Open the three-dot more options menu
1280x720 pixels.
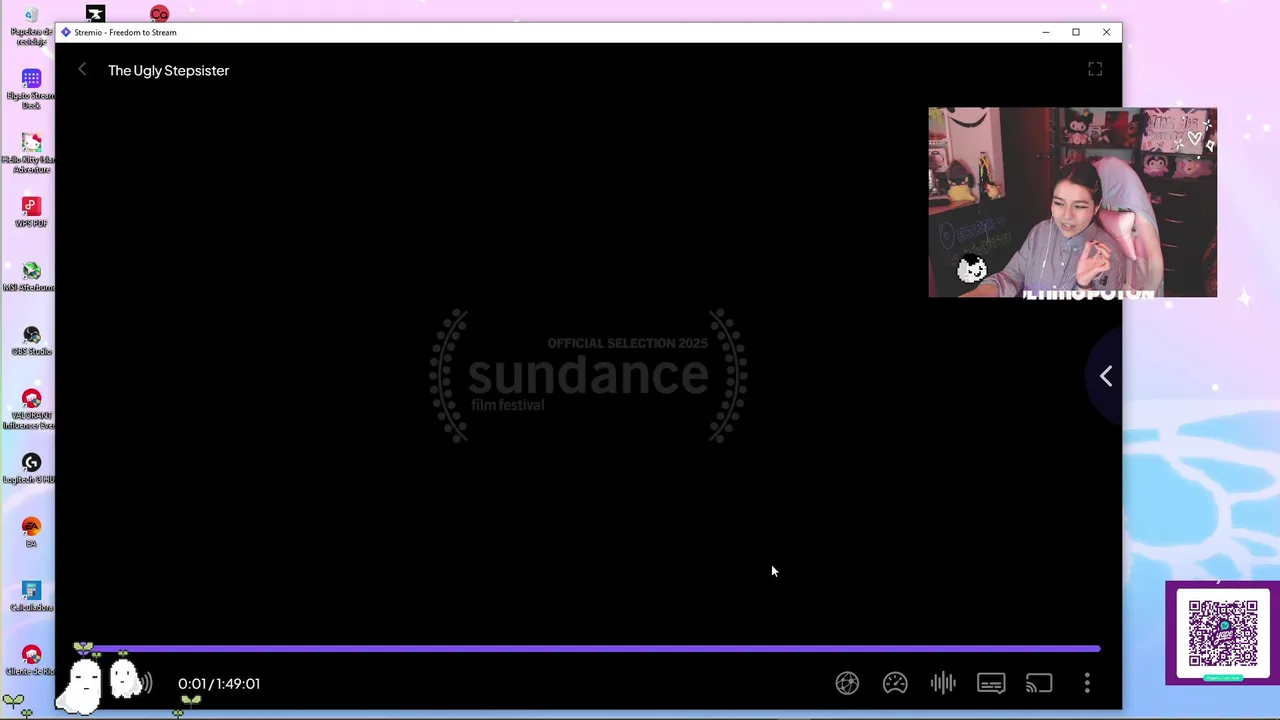pos(1087,683)
